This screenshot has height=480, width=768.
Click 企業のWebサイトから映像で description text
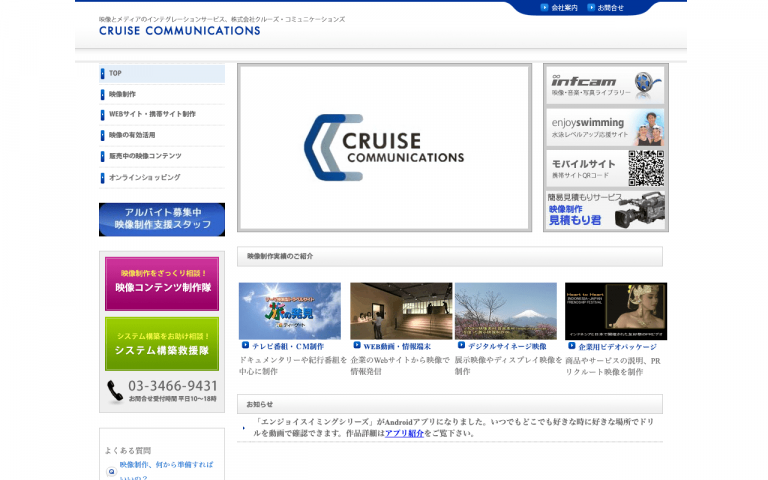pyautogui.click(x=400, y=360)
